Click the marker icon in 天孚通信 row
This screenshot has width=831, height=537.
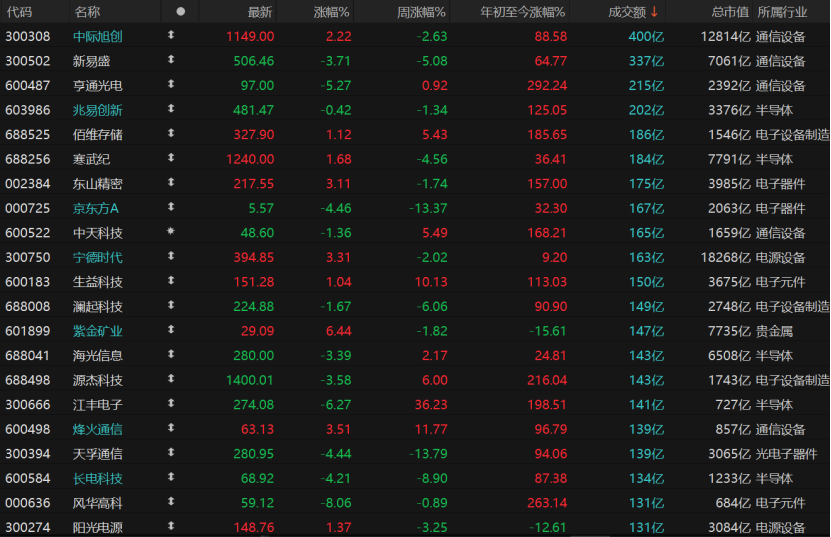click(171, 452)
